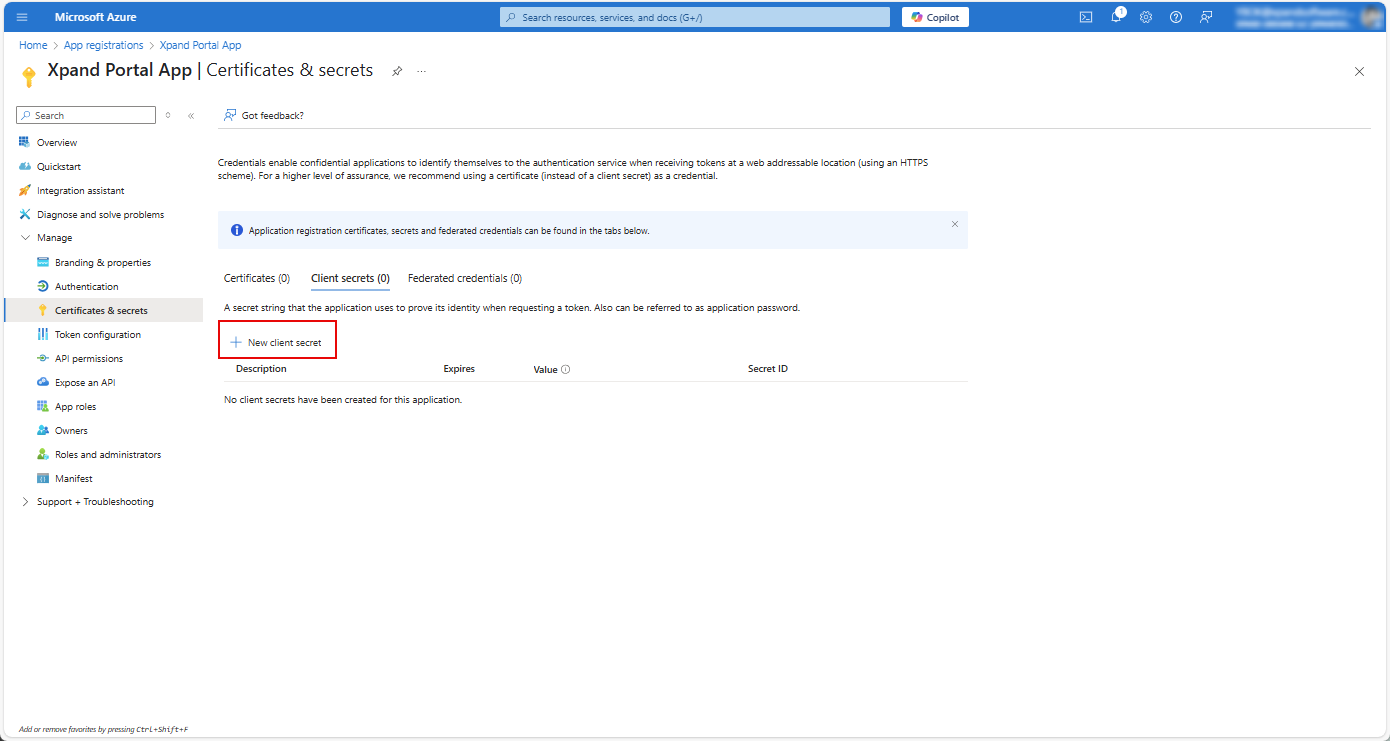The width and height of the screenshot is (1390, 741).
Task: Switch to the Certificates (0) tab
Action: pyautogui.click(x=257, y=278)
